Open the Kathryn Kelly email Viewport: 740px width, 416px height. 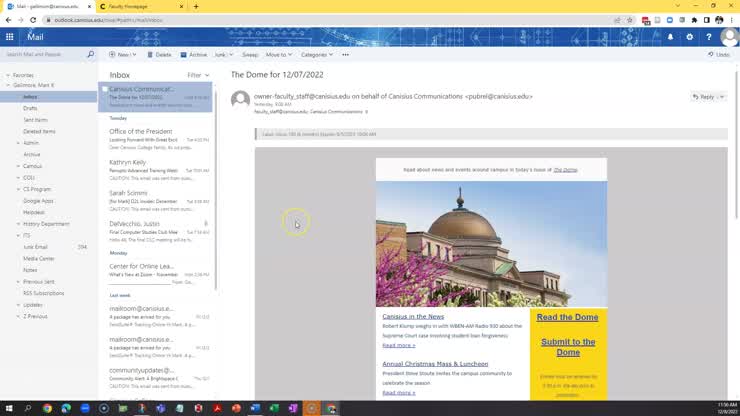pyautogui.click(x=156, y=170)
